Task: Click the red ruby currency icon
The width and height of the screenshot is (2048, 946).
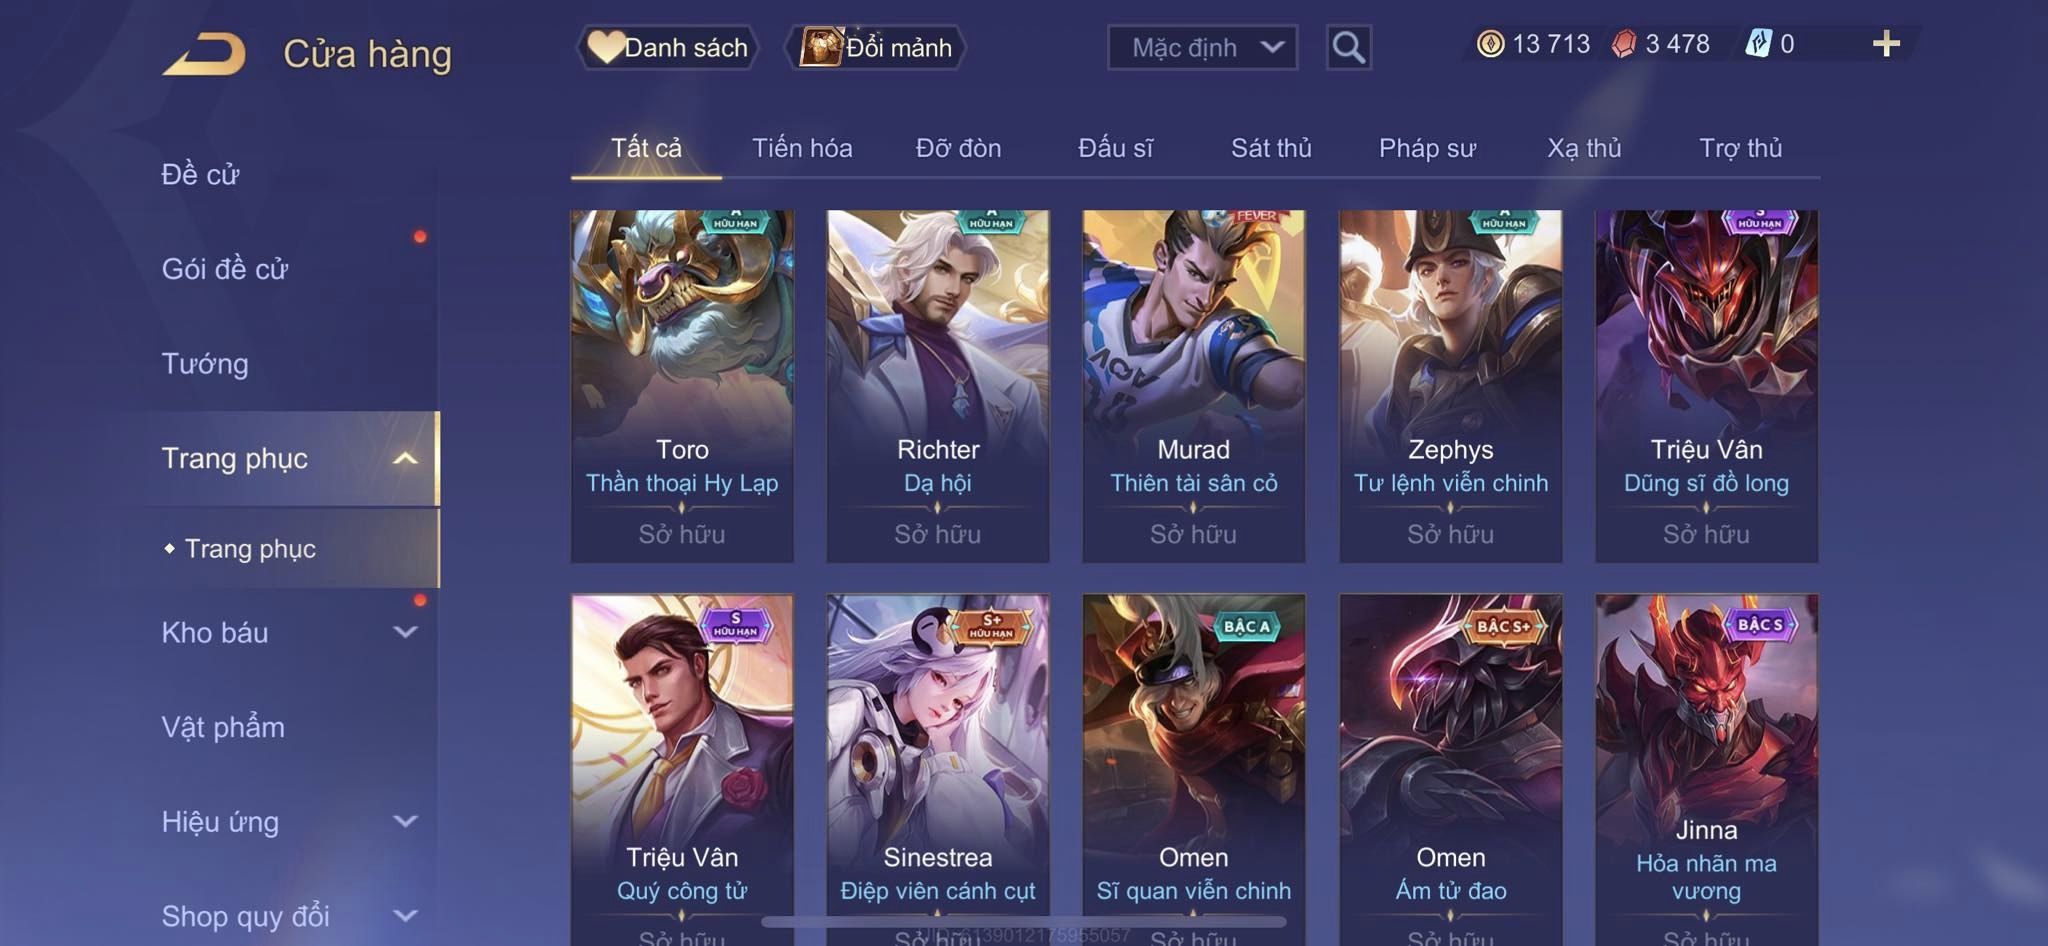Action: (x=1624, y=44)
